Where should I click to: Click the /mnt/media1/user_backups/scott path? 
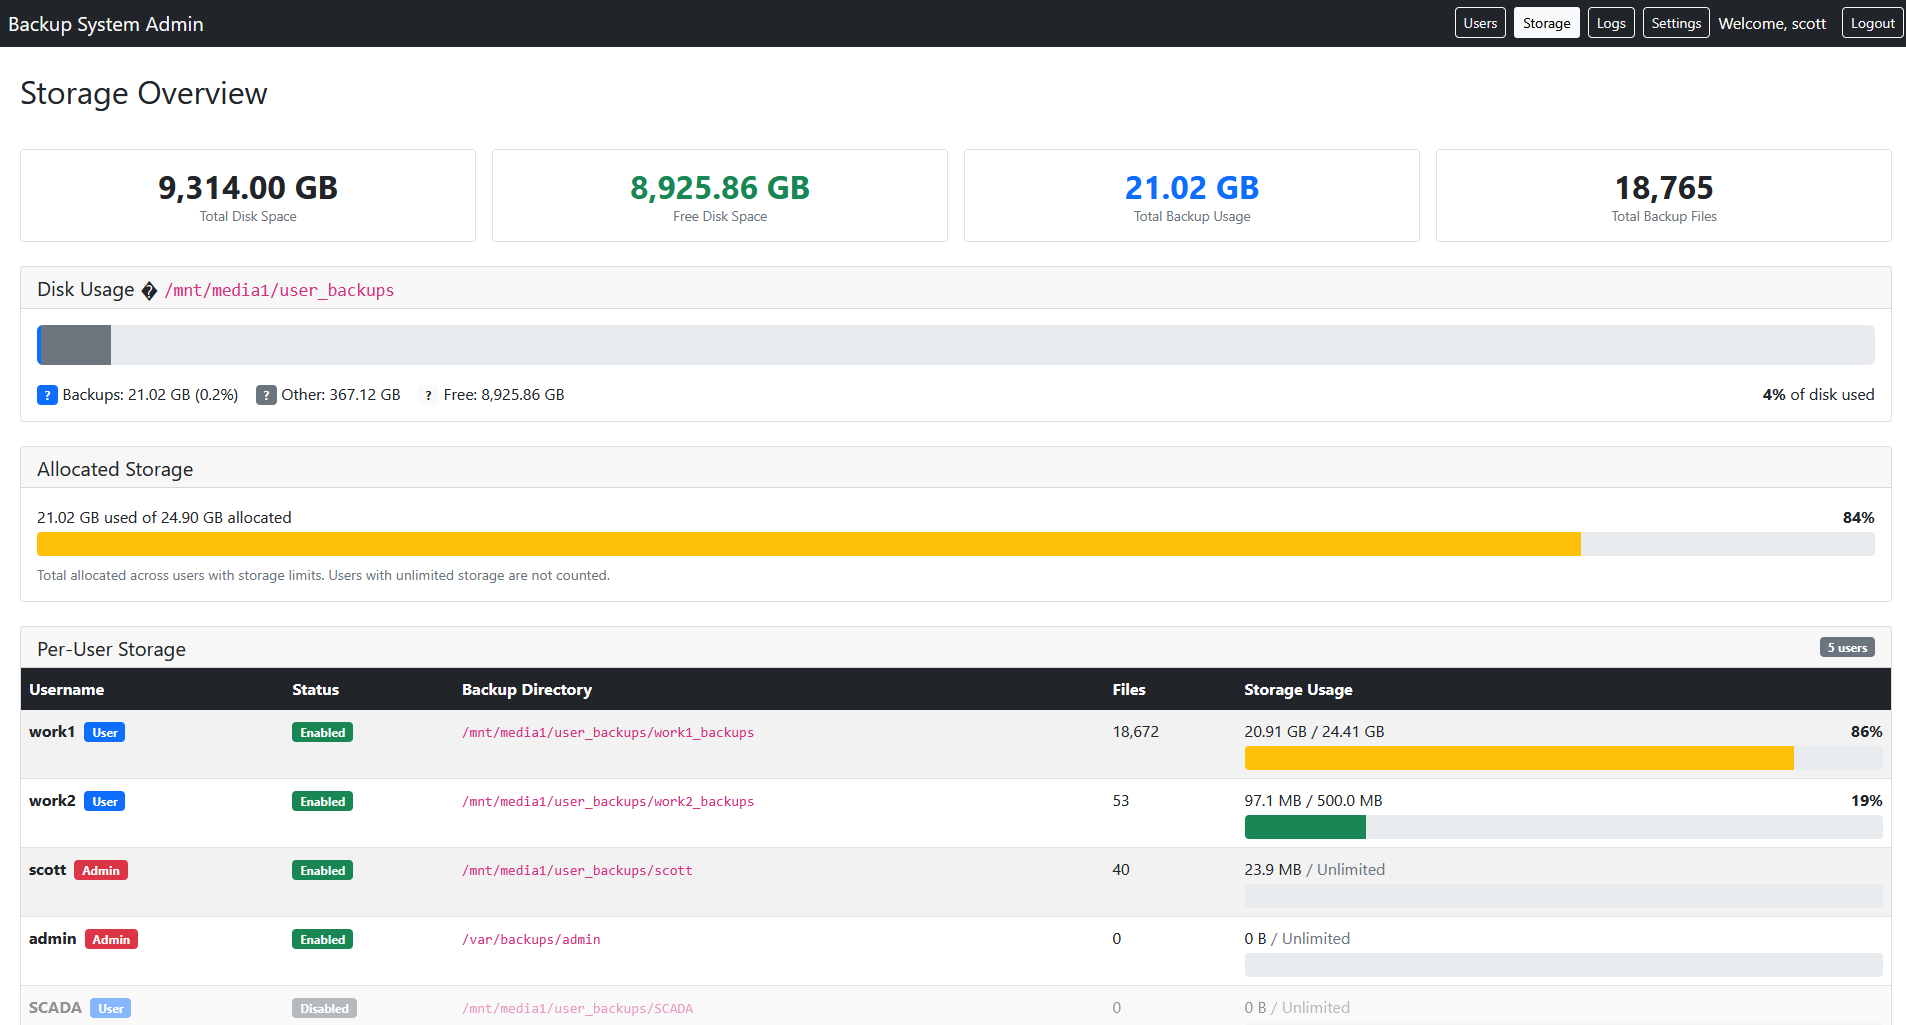[577, 871]
